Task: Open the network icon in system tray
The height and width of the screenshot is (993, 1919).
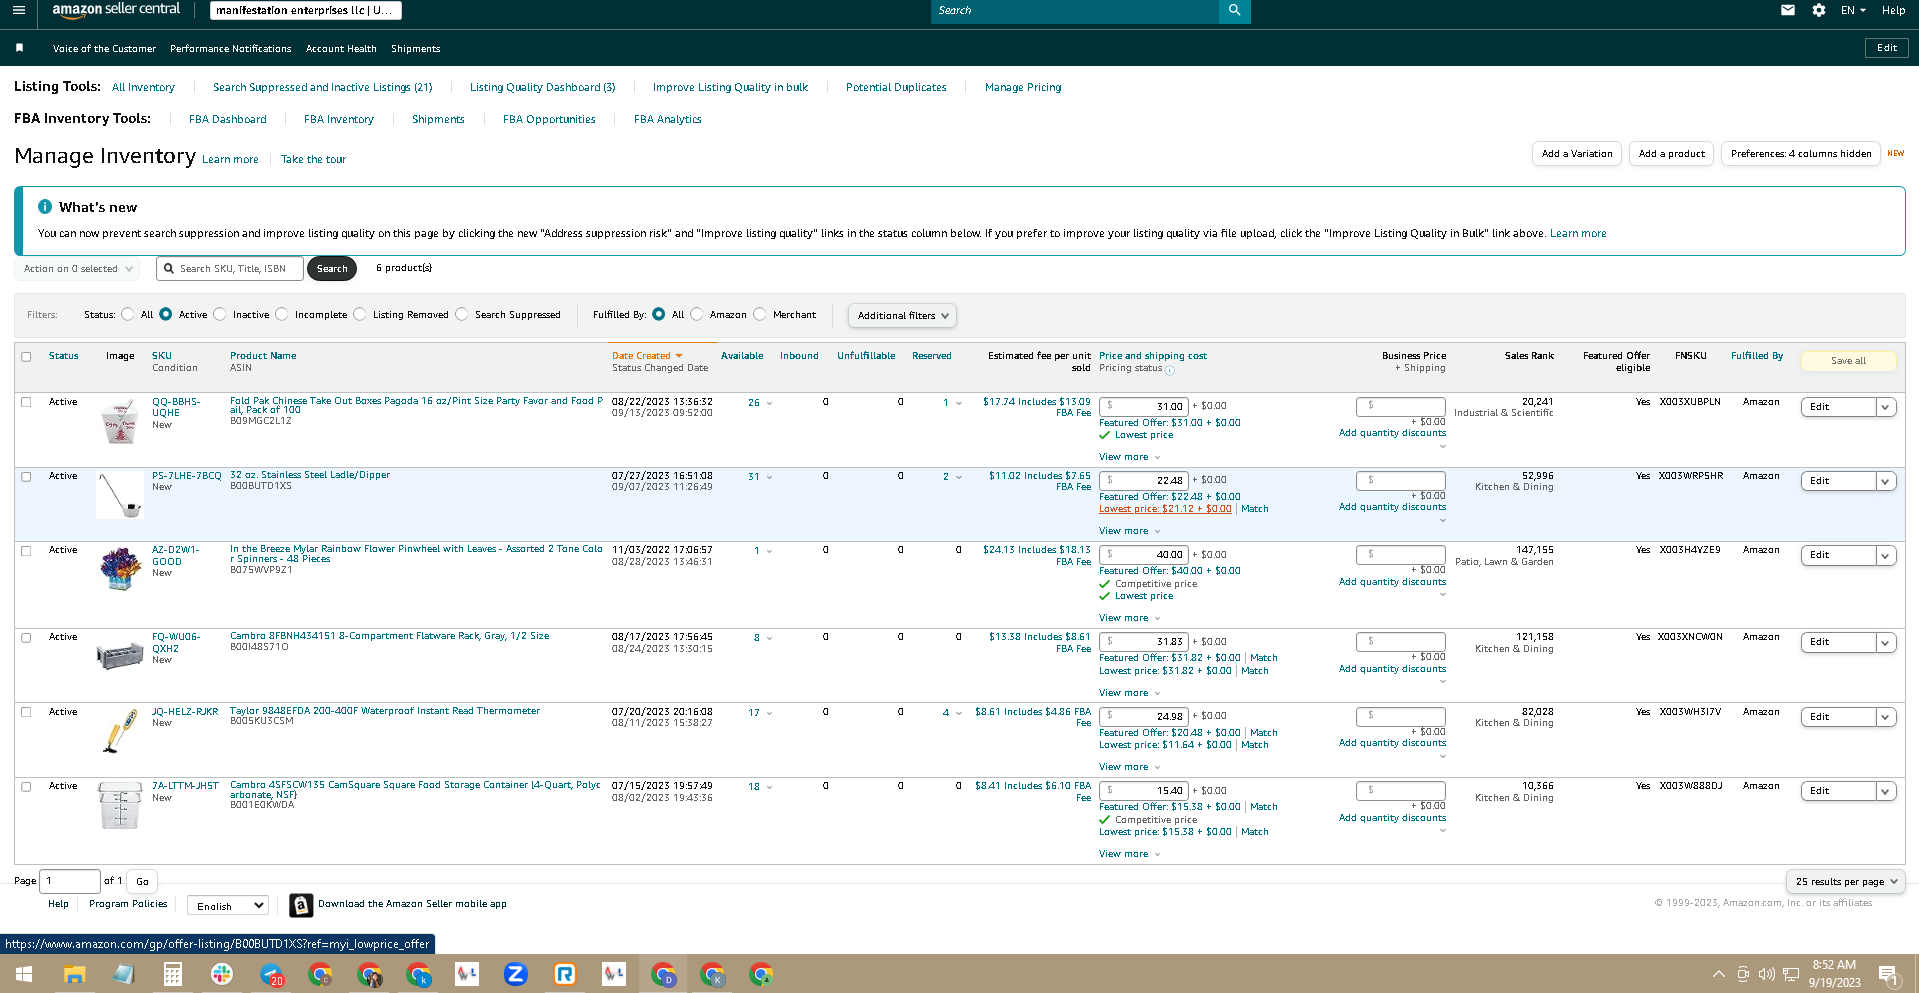Action: pyautogui.click(x=1791, y=974)
